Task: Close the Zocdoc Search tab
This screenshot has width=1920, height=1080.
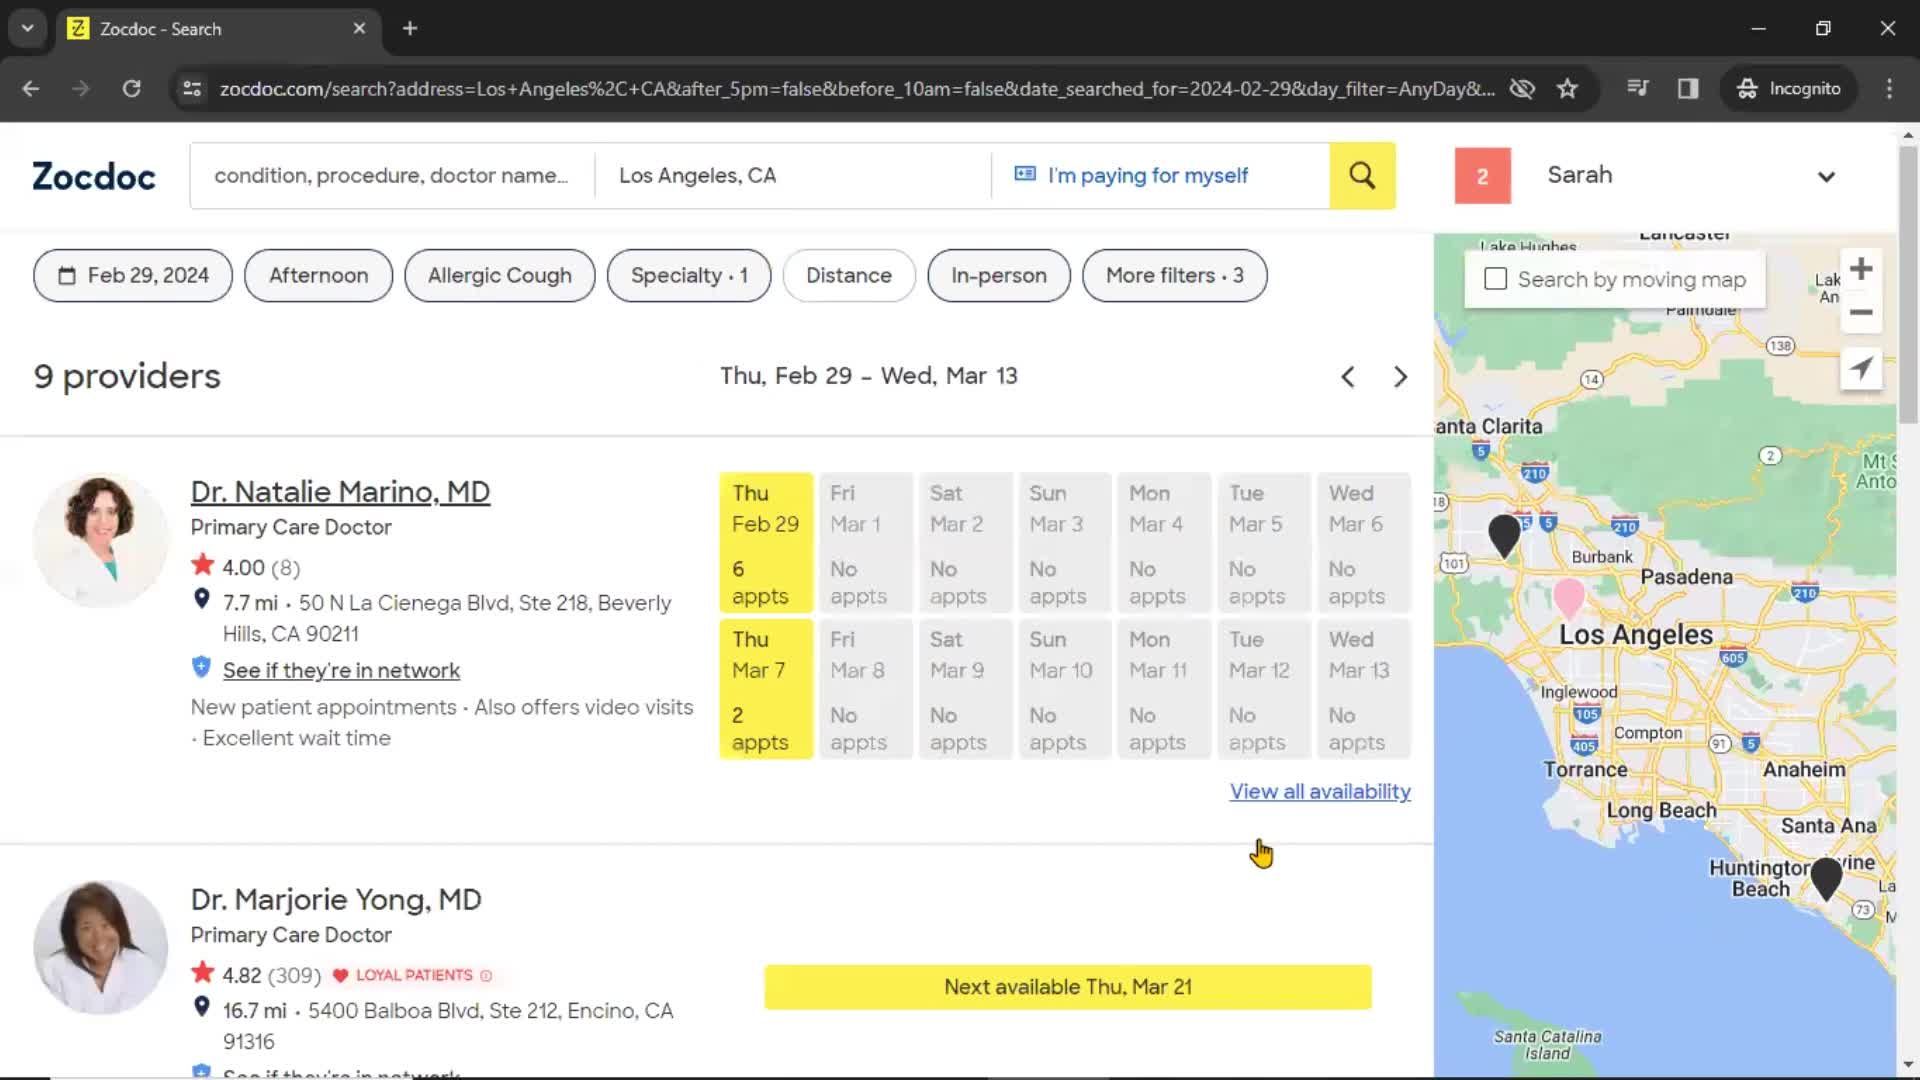Action: click(x=359, y=28)
